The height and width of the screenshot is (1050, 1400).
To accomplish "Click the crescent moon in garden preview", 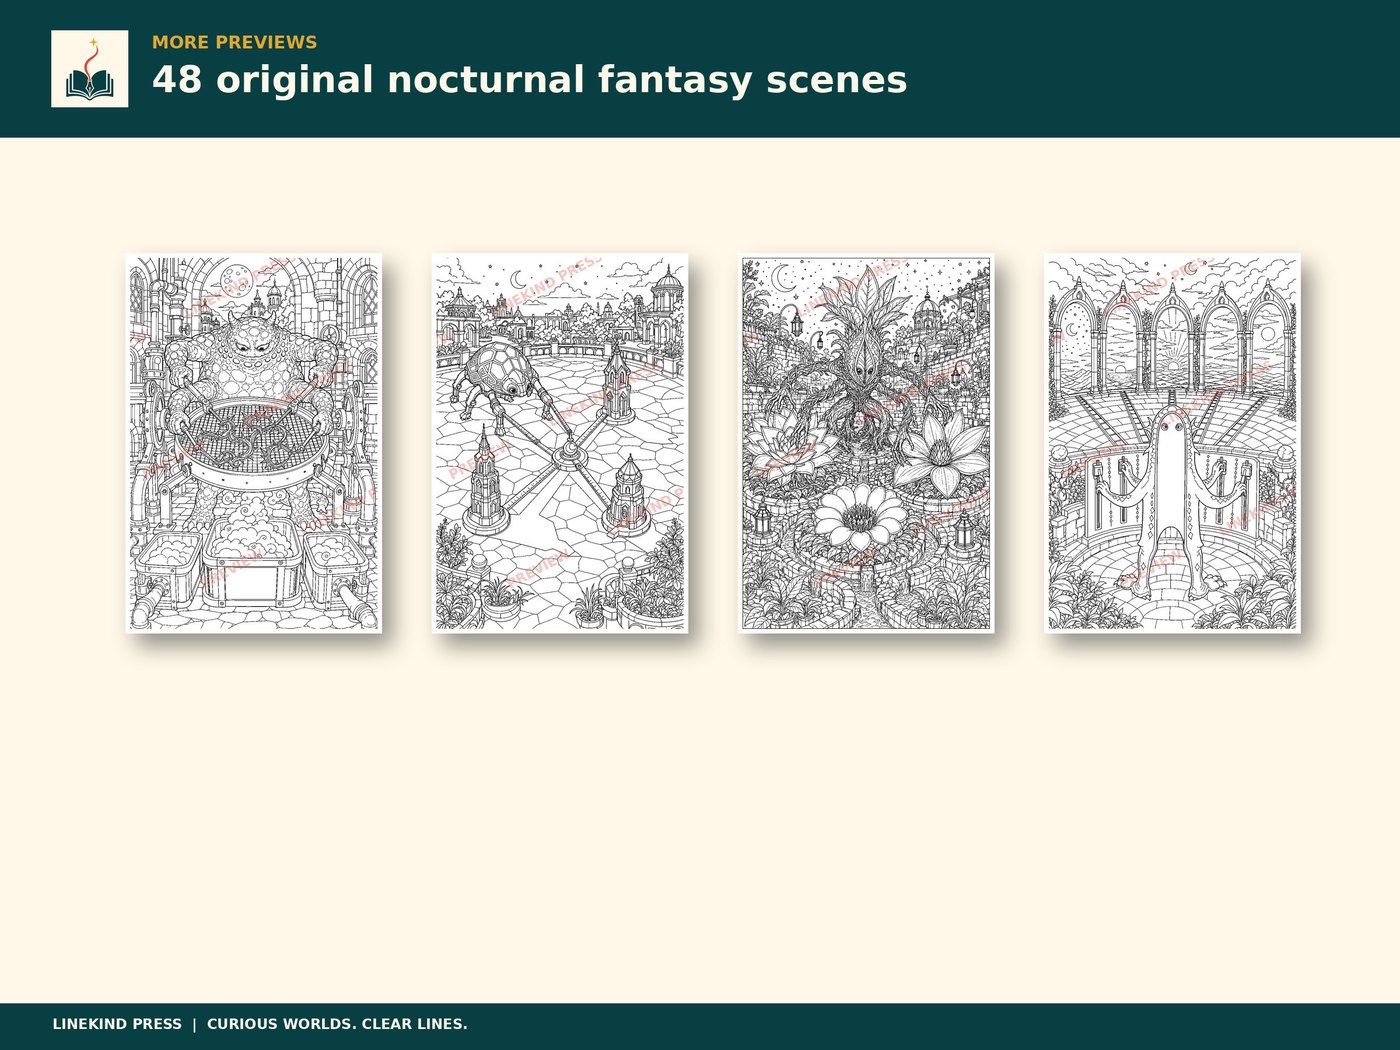I will point(781,275).
